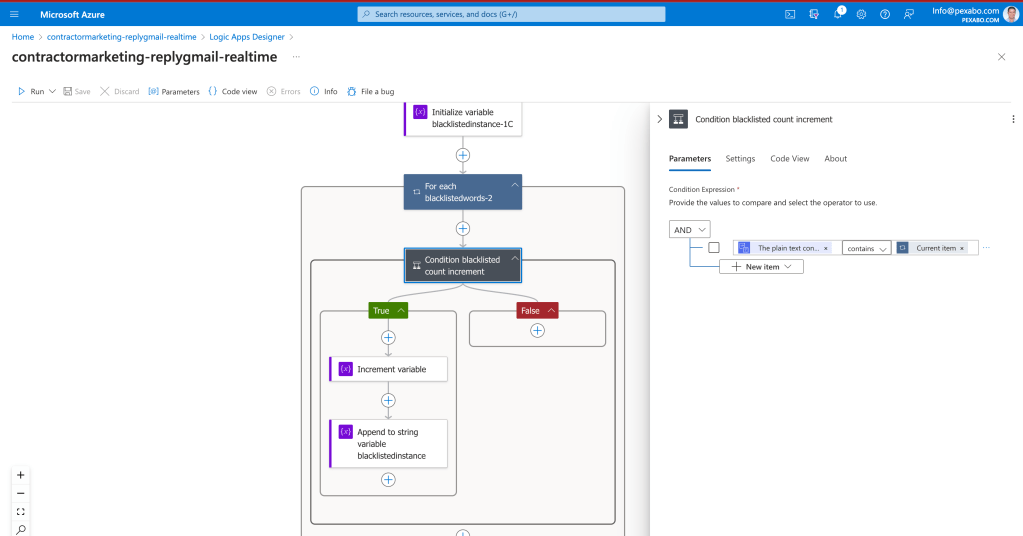
Task: Select Initialize variable blacklistedinstance action
Action: (463, 118)
